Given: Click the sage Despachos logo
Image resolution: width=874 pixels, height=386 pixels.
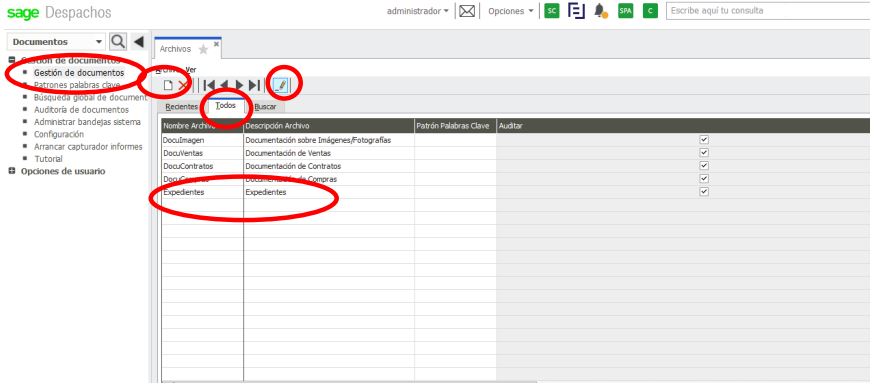Looking at the screenshot, I should click(x=59, y=12).
